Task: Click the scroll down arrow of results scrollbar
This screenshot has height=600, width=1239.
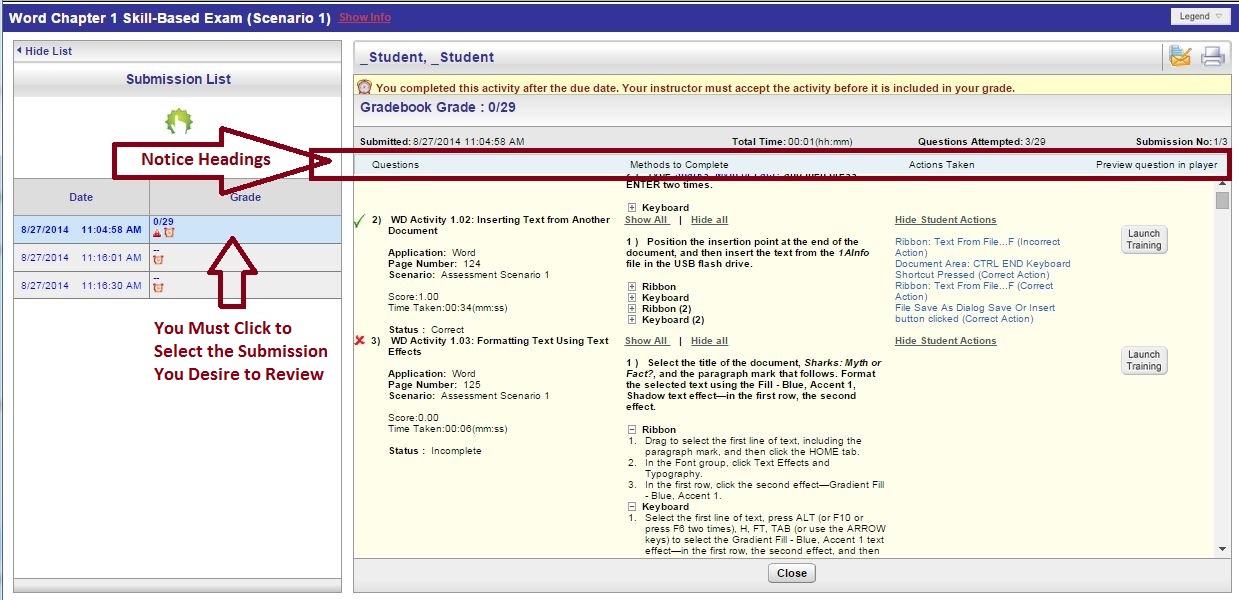Action: tap(1222, 549)
